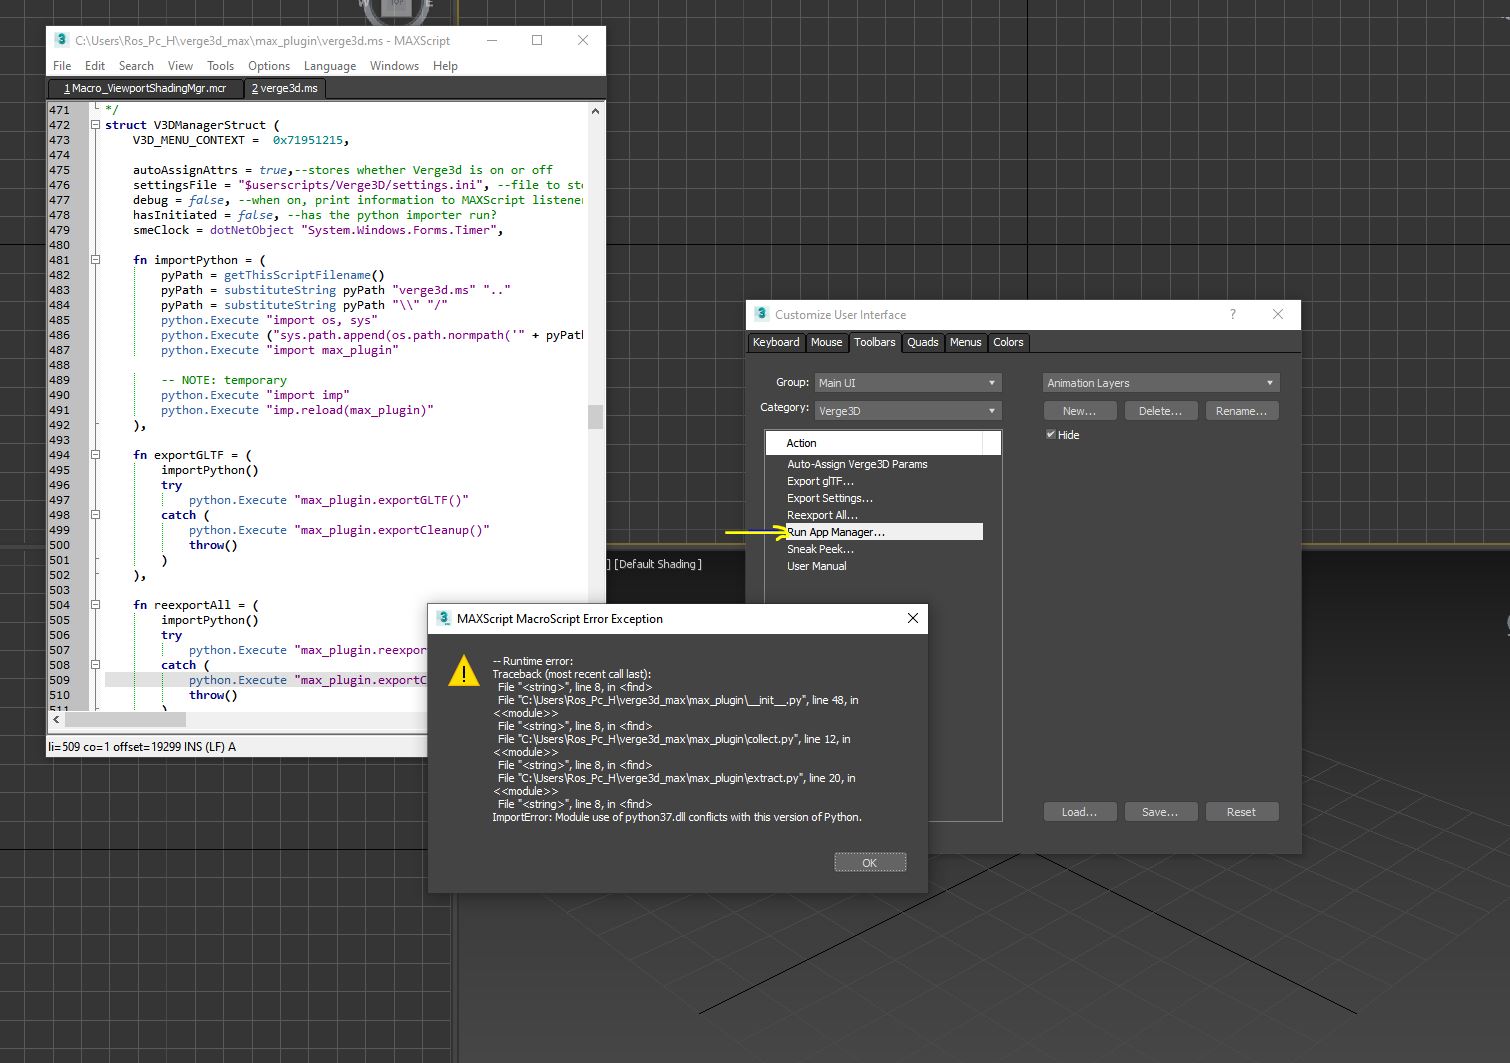Viewport: 1510px width, 1063px height.
Task: Click status bar line info text
Action: (x=142, y=747)
